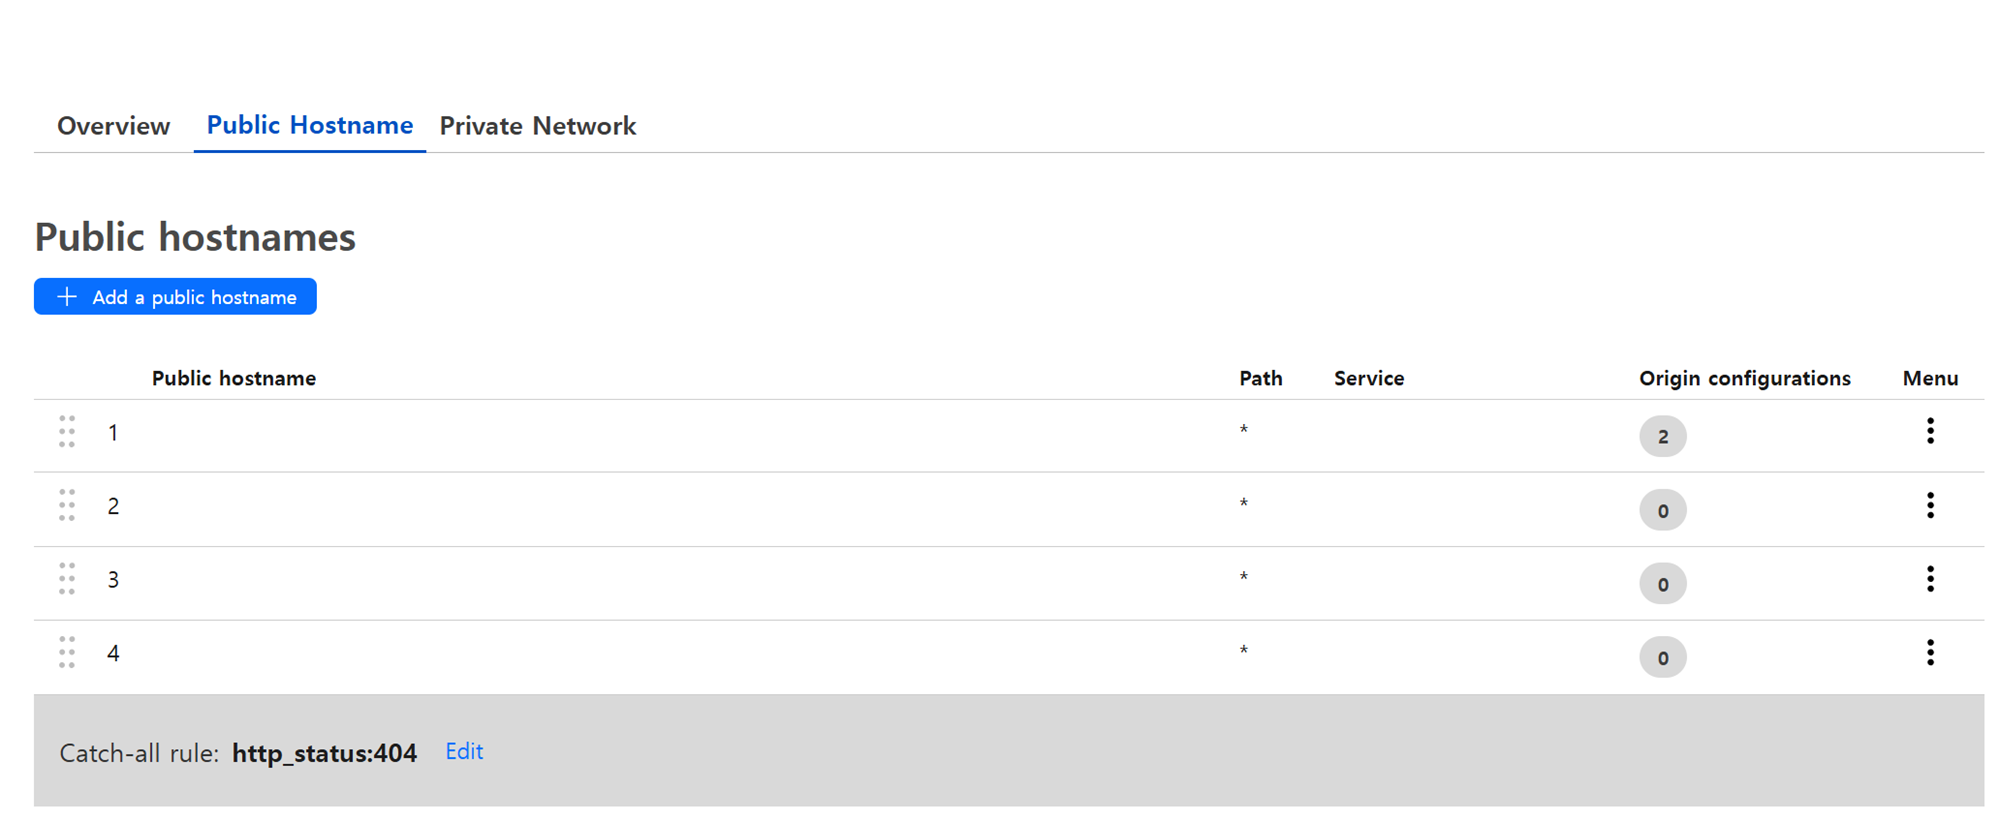The width and height of the screenshot is (2000, 822).
Task: Open the three-dot menu for row 1
Action: 1930,431
